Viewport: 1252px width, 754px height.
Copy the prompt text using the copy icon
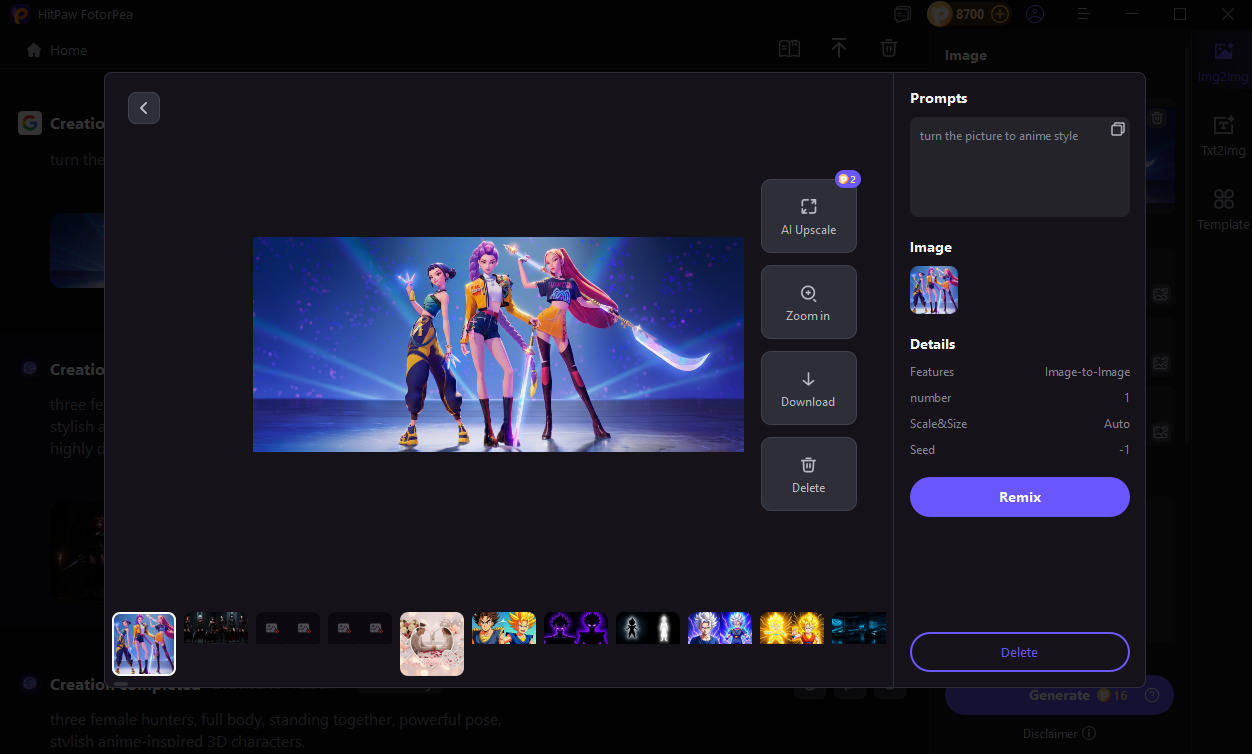coord(1117,128)
